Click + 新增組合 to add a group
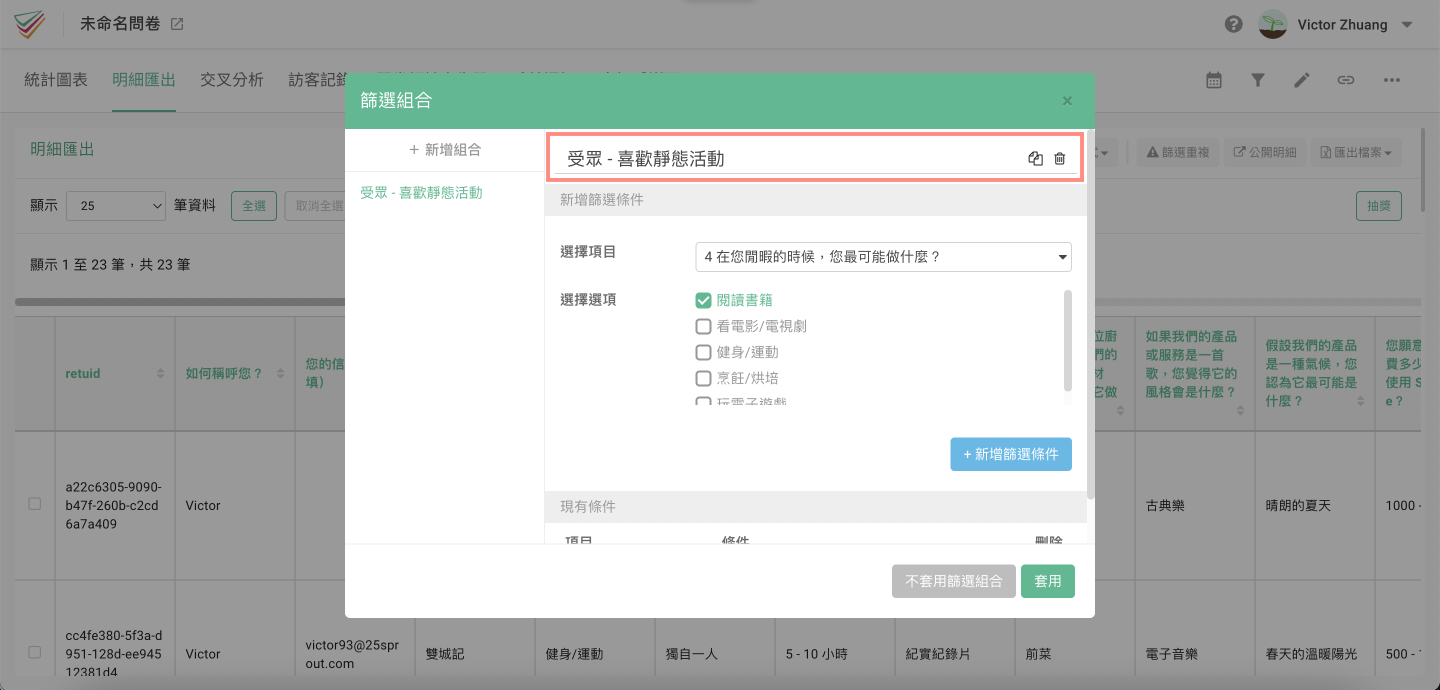This screenshot has width=1440, height=690. pyautogui.click(x=445, y=149)
